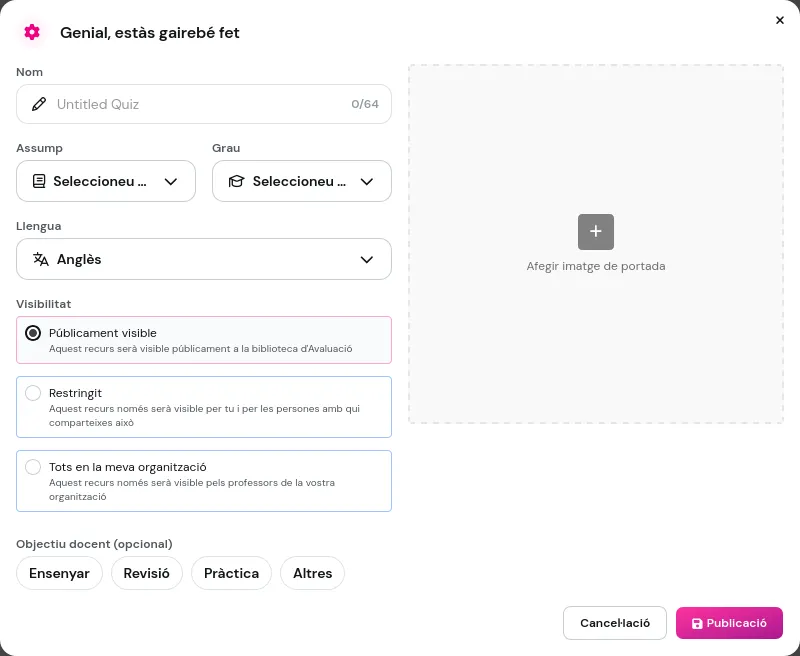
Task: Select the Públicament visible radio option
Action: 33,333
